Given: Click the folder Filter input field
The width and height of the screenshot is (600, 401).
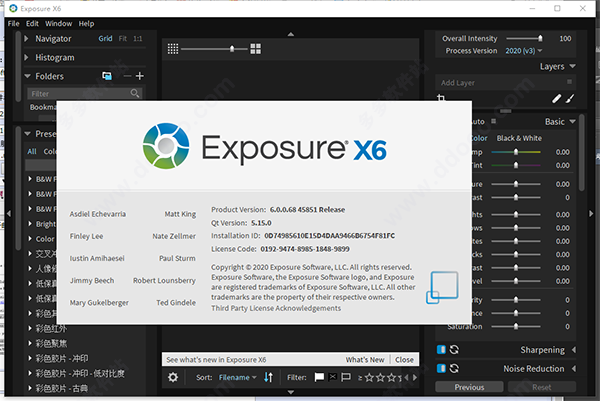Looking at the screenshot, I should [85, 93].
